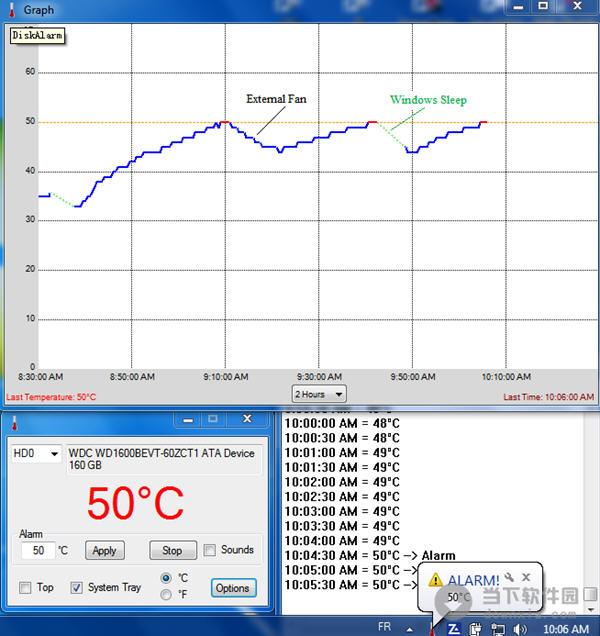Image resolution: width=600 pixels, height=636 pixels.
Task: Click the Alarm temperature input field showing 50
Action: tap(38, 550)
